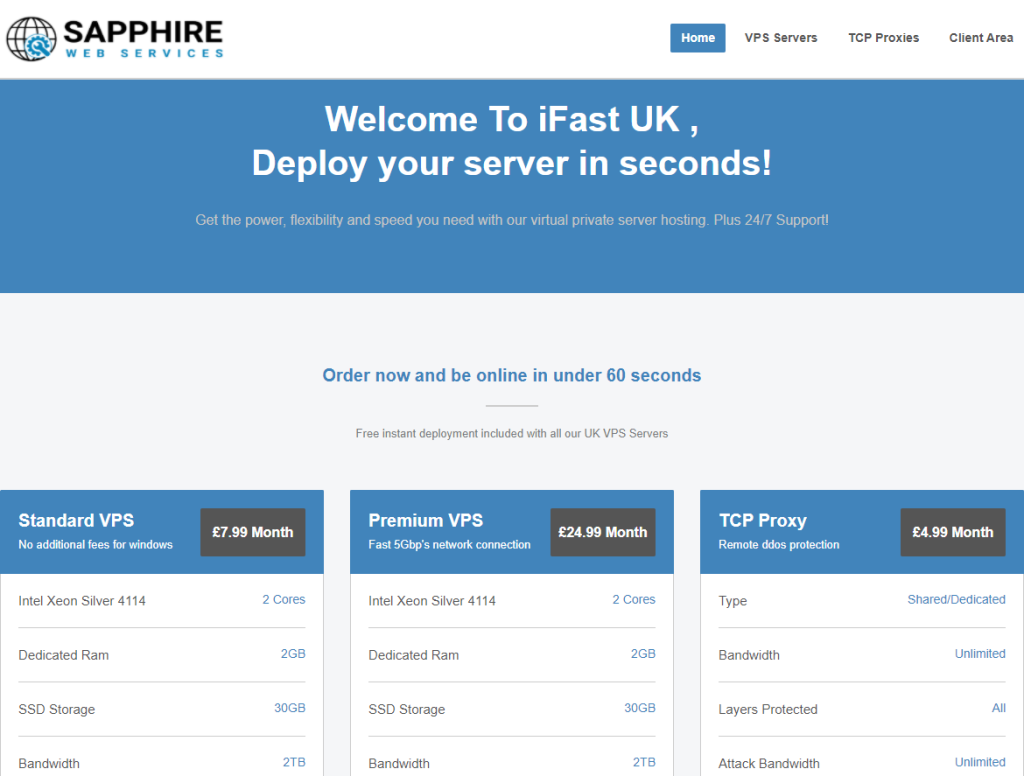This screenshot has width=1024, height=776.
Task: Click '2GB' Dedicated Ram in Standard VPS
Action: (x=293, y=654)
